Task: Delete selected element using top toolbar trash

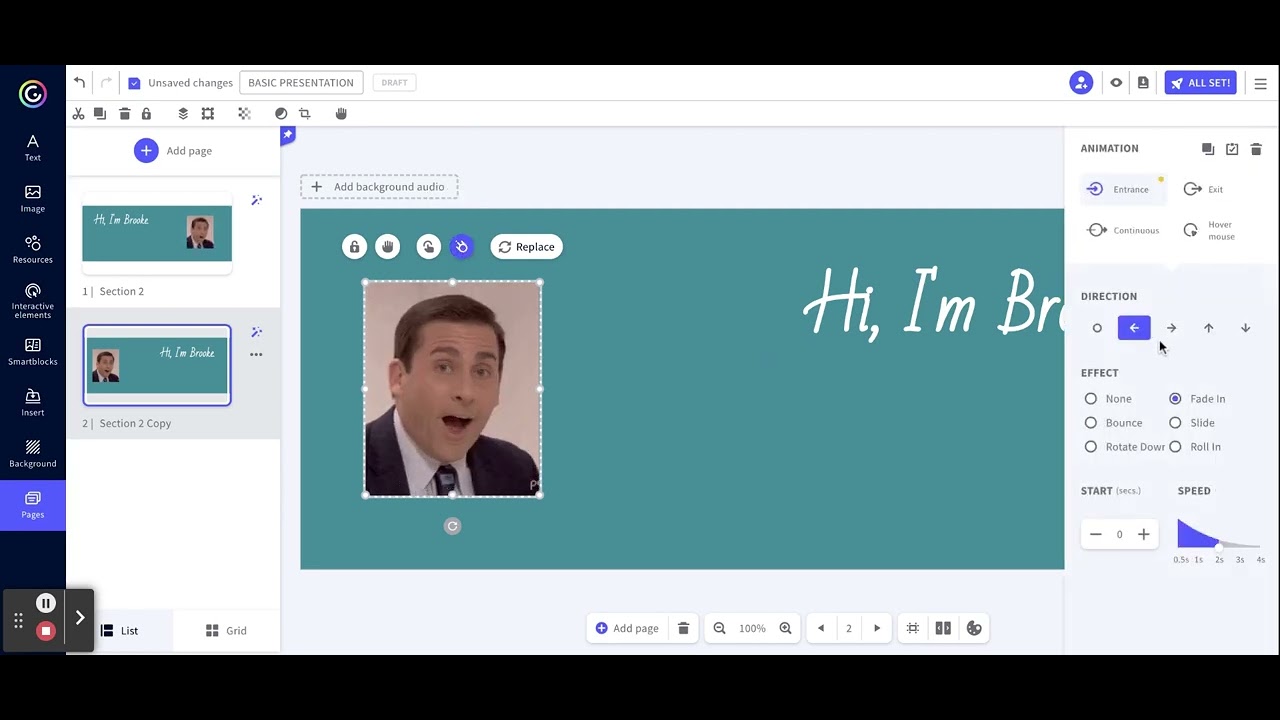Action: 124,114
